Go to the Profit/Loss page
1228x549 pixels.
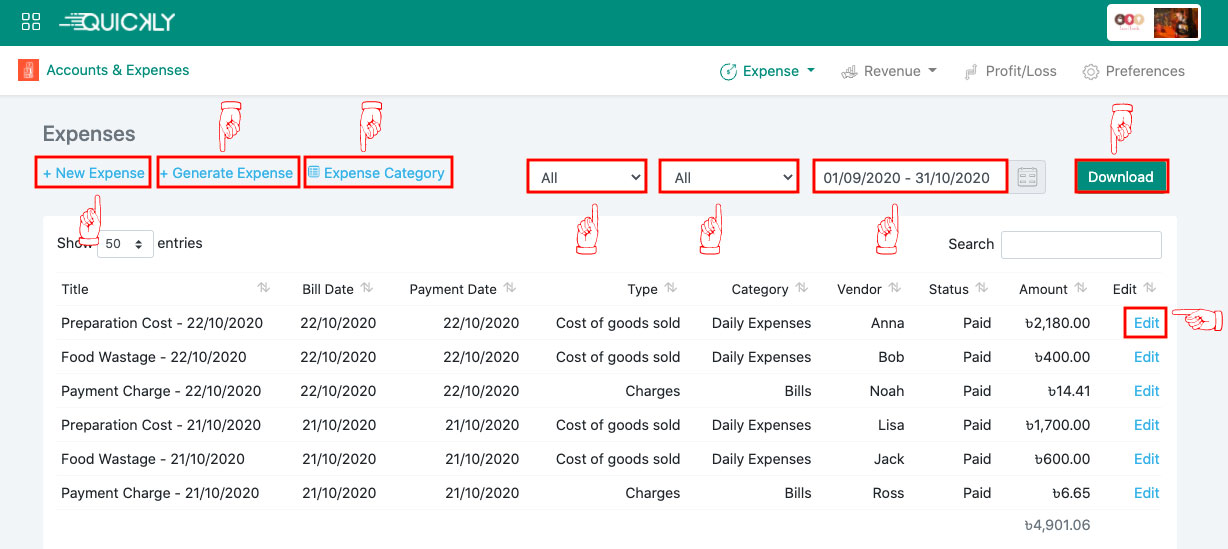coord(1009,71)
